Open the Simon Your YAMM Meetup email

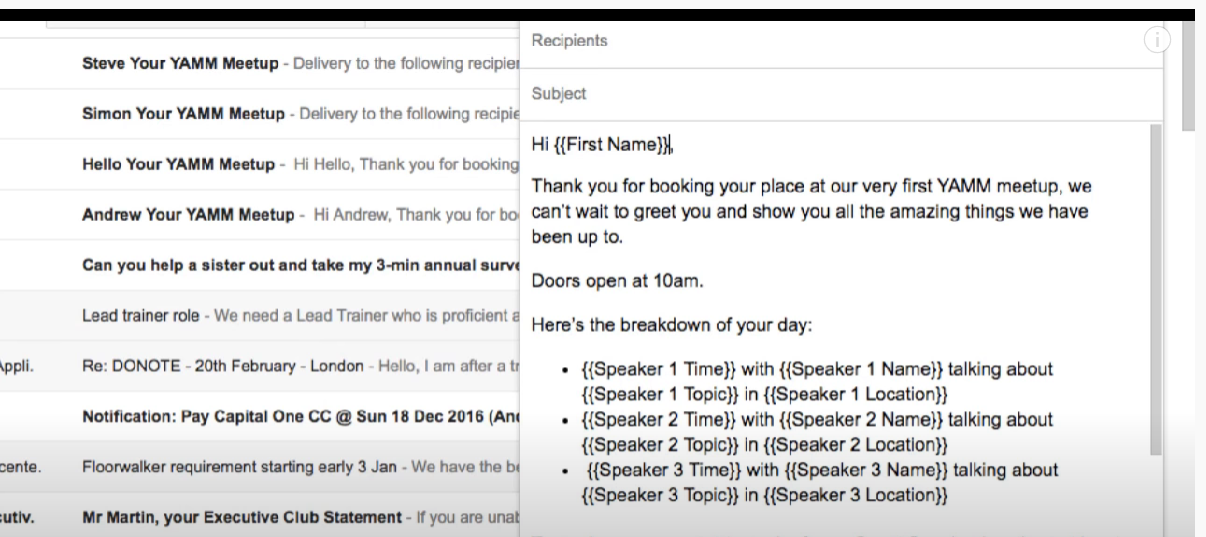tap(300, 114)
